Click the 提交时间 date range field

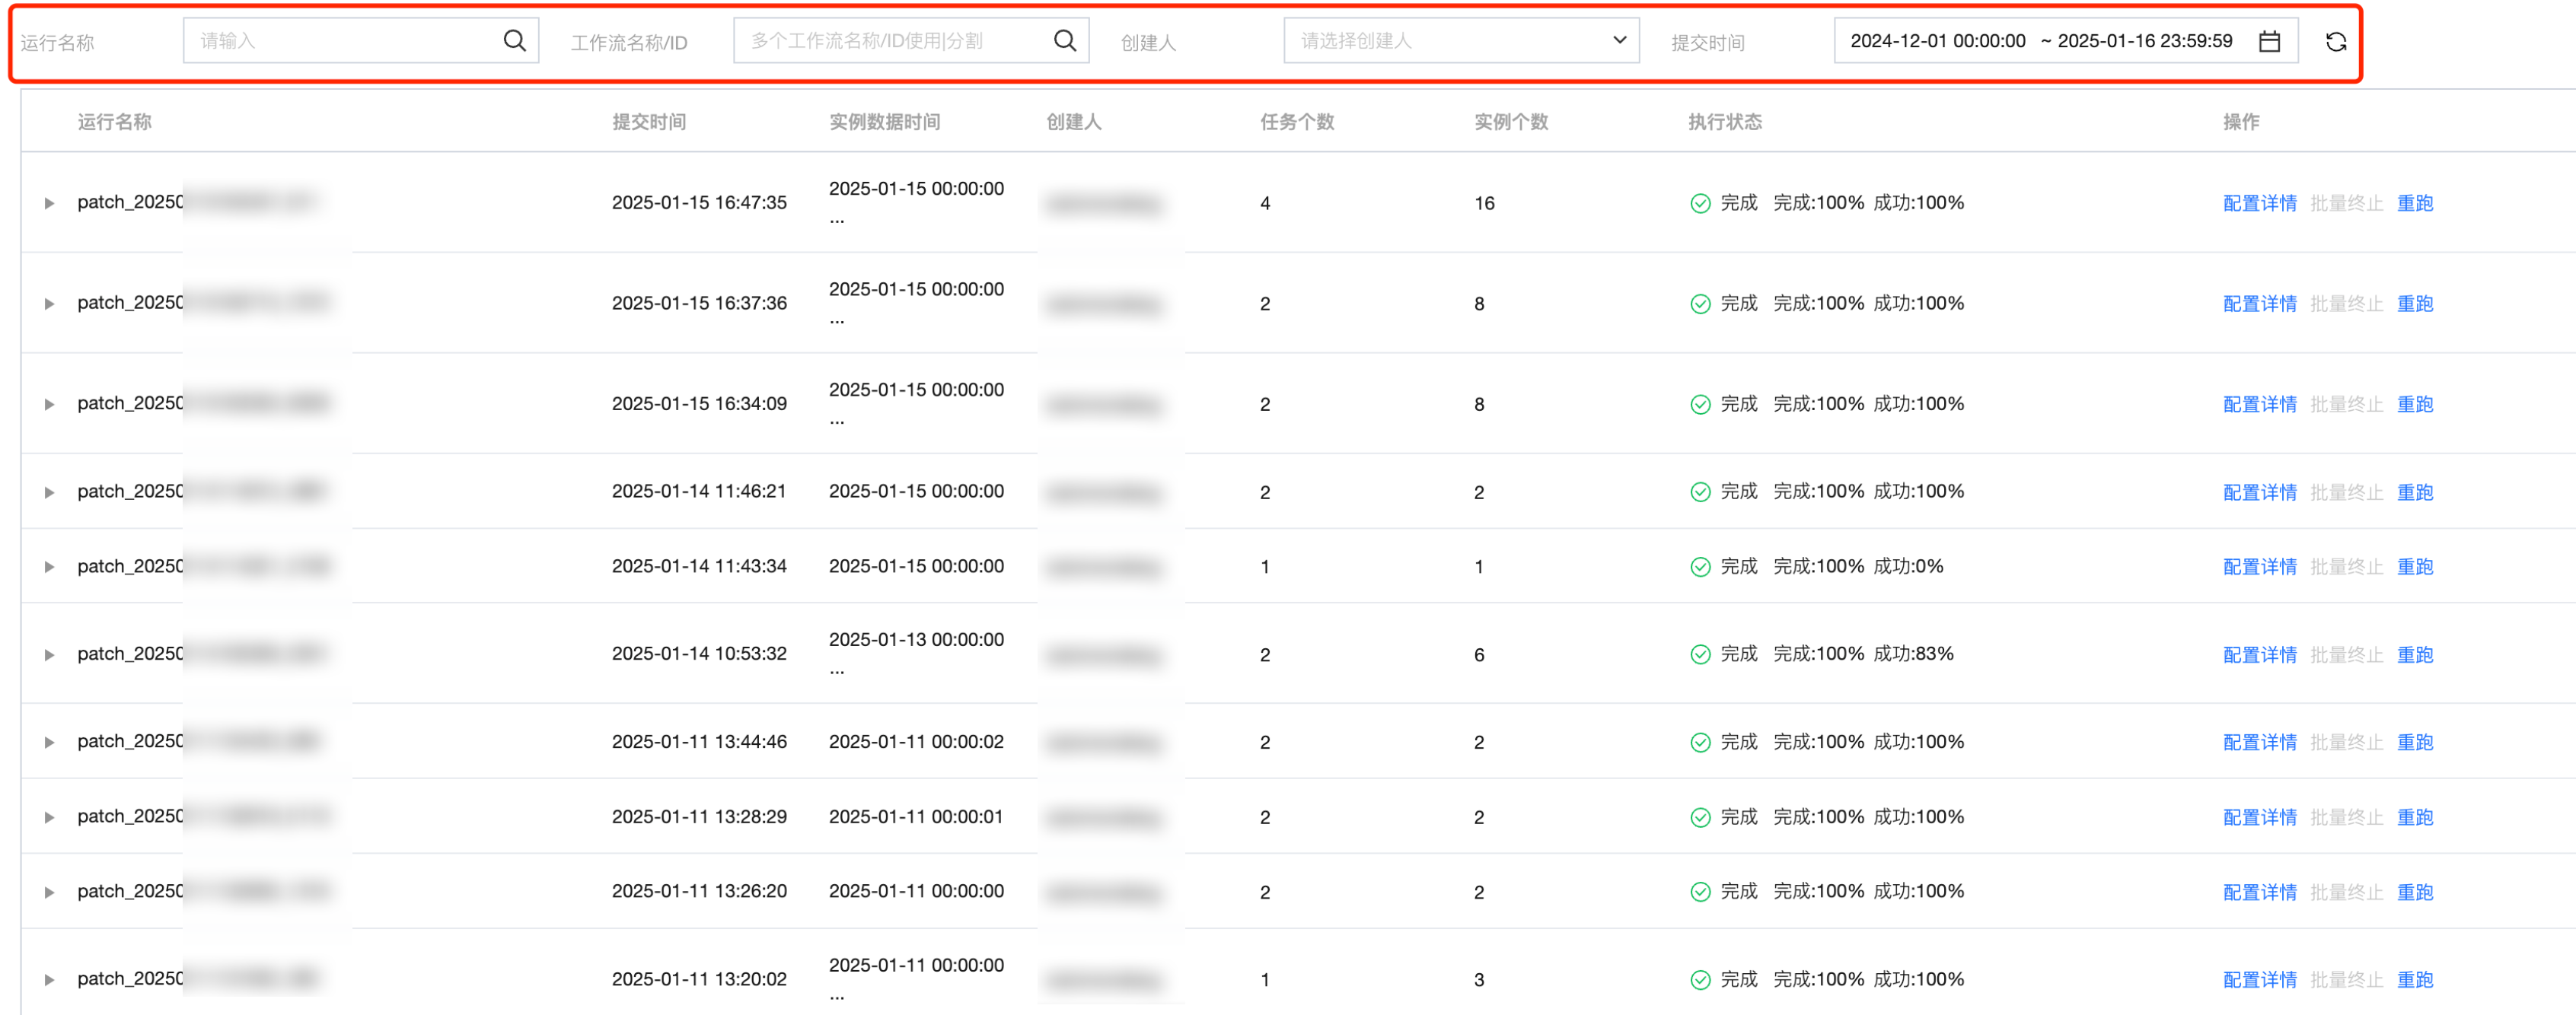click(x=2040, y=41)
